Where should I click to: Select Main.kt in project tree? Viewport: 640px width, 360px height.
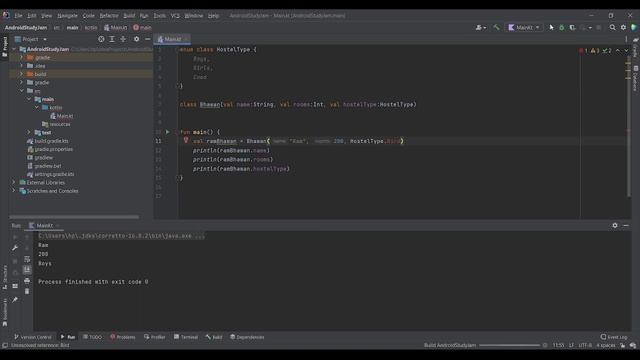click(x=62, y=116)
